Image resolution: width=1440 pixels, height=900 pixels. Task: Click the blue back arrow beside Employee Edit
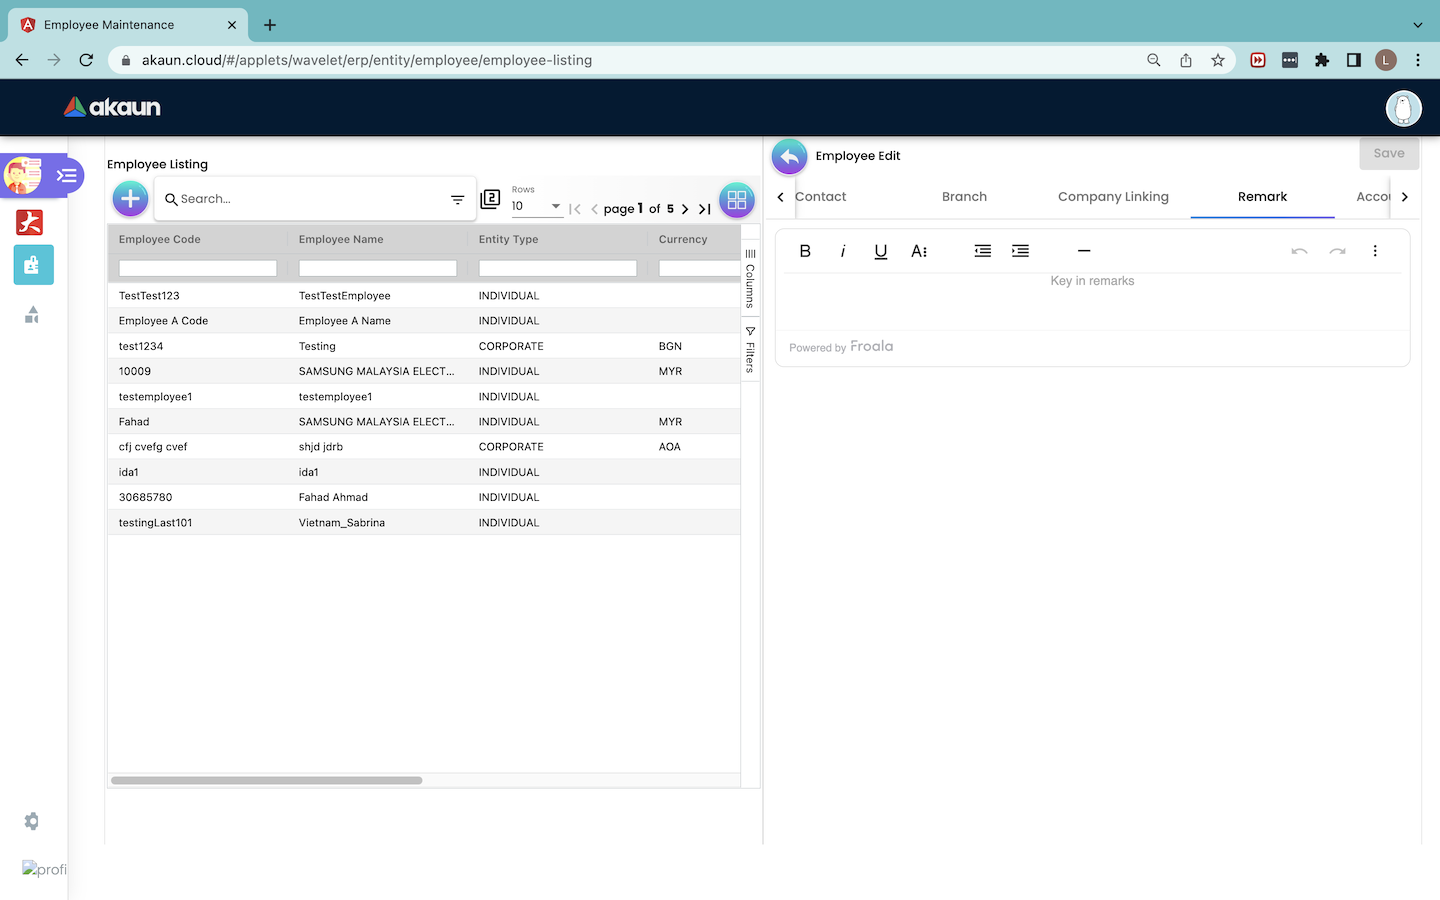(x=789, y=157)
